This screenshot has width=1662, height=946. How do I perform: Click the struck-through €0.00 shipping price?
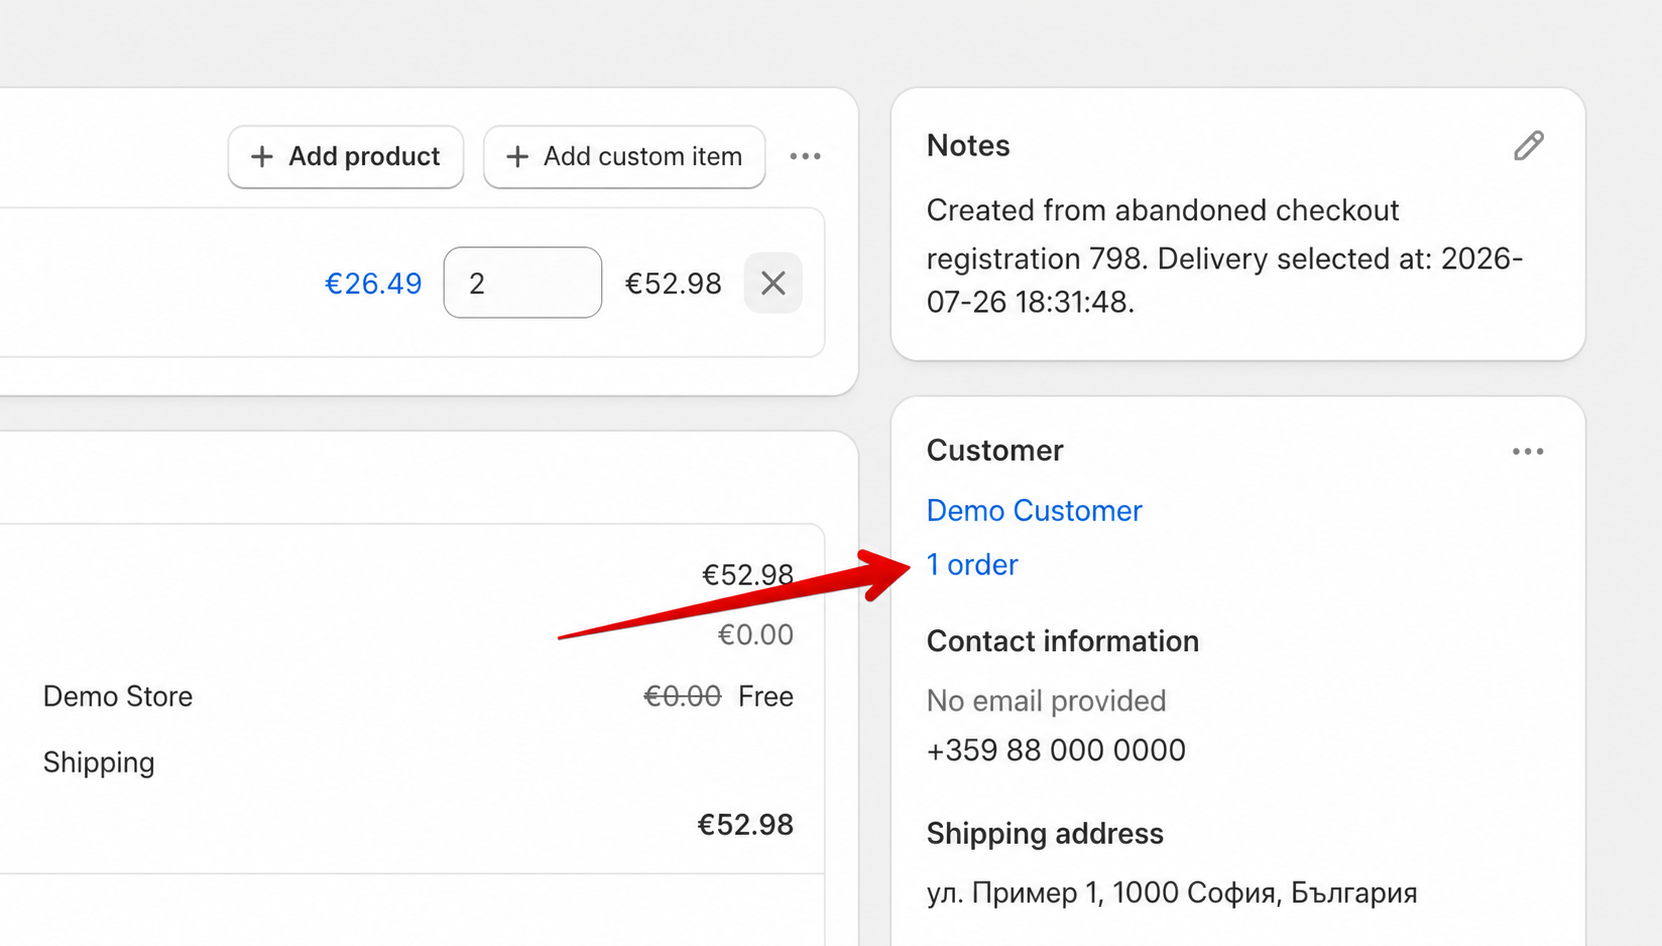click(682, 696)
